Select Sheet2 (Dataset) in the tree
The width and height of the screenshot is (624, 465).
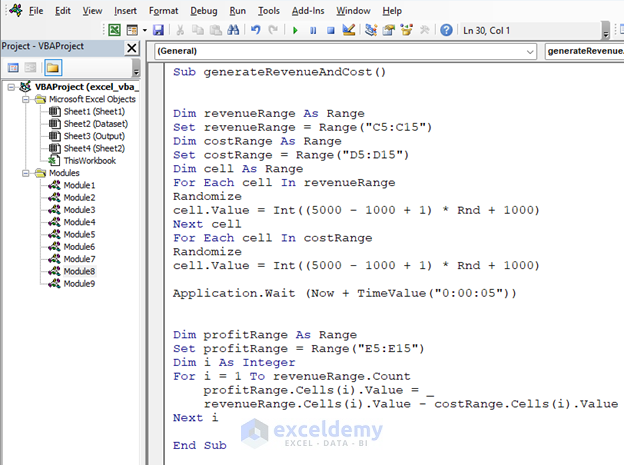click(x=96, y=124)
